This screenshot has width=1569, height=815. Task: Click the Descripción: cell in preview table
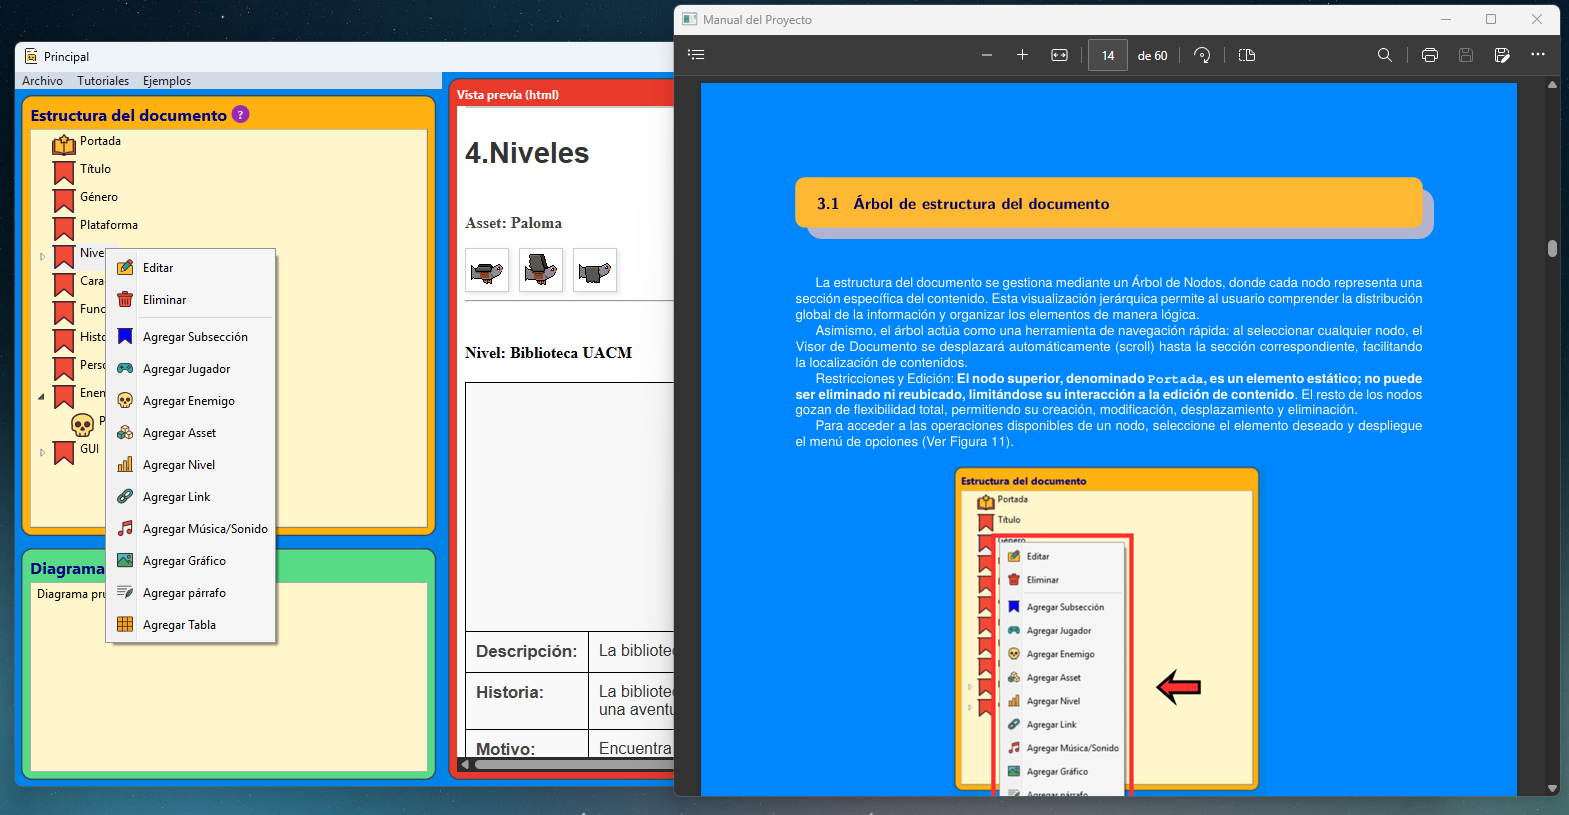click(527, 652)
